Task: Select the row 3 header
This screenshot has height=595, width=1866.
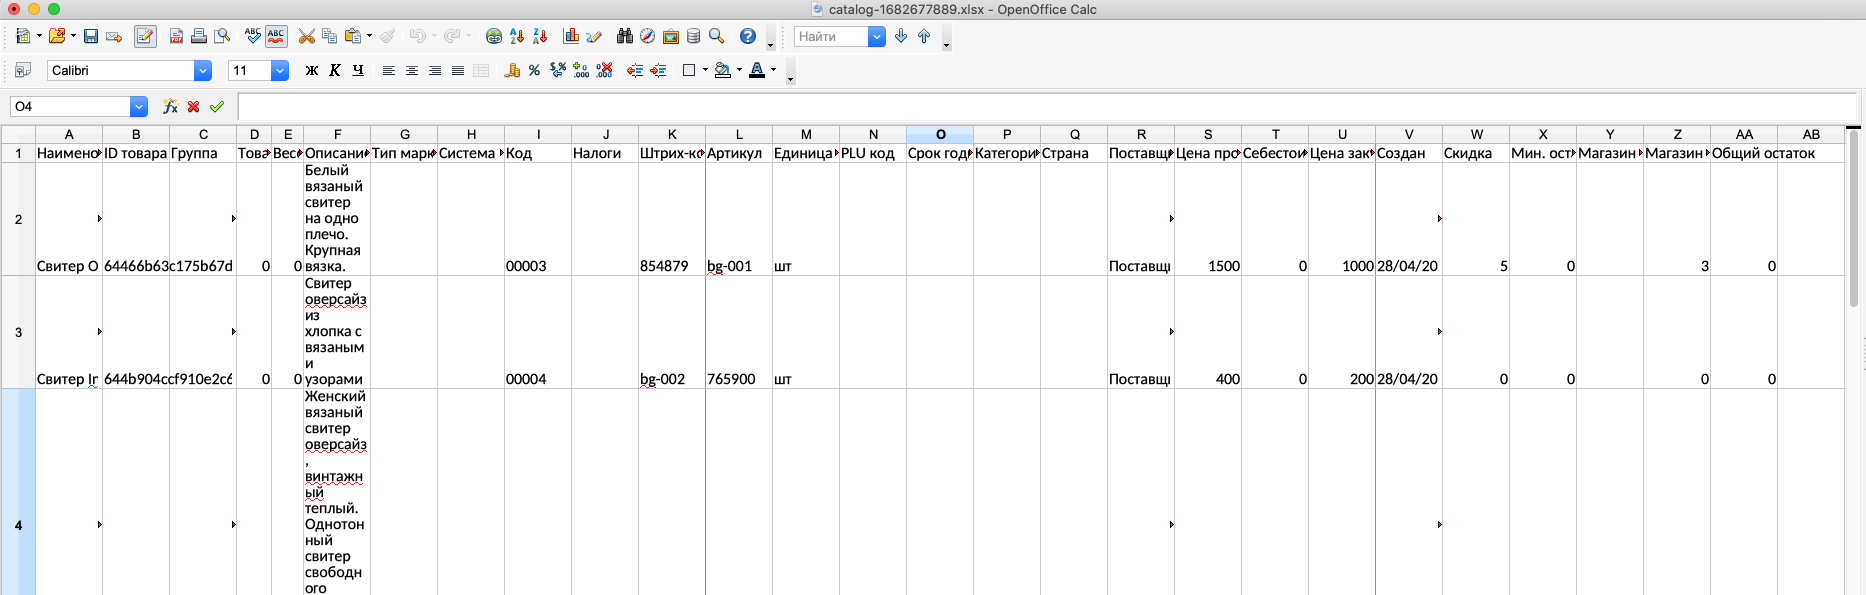Action: click(x=18, y=332)
